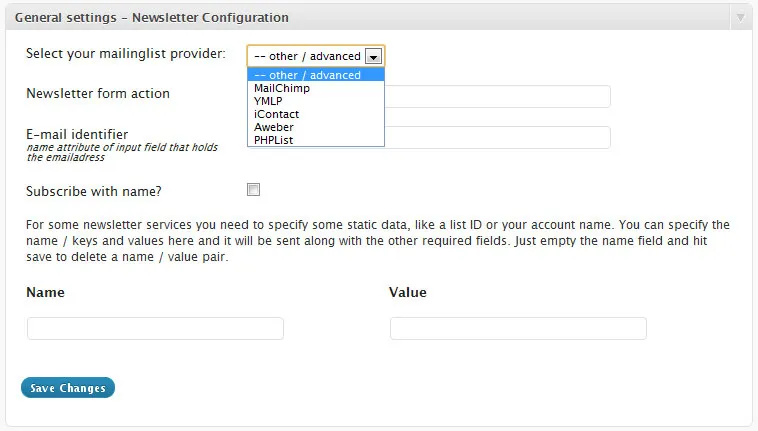This screenshot has height=431, width=758.
Task: Choose highlighted "-- other / advanced" list option
Action: point(315,75)
